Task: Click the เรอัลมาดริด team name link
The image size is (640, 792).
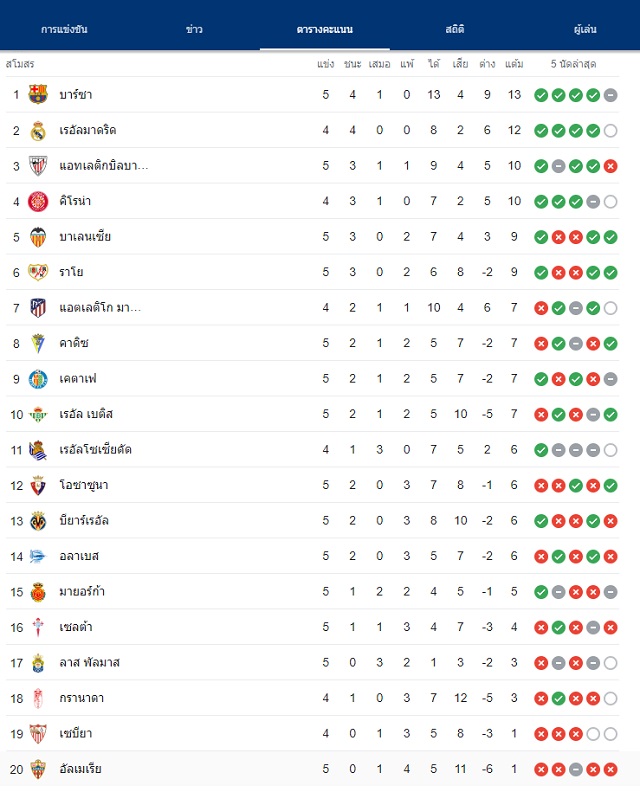Action: coord(88,130)
